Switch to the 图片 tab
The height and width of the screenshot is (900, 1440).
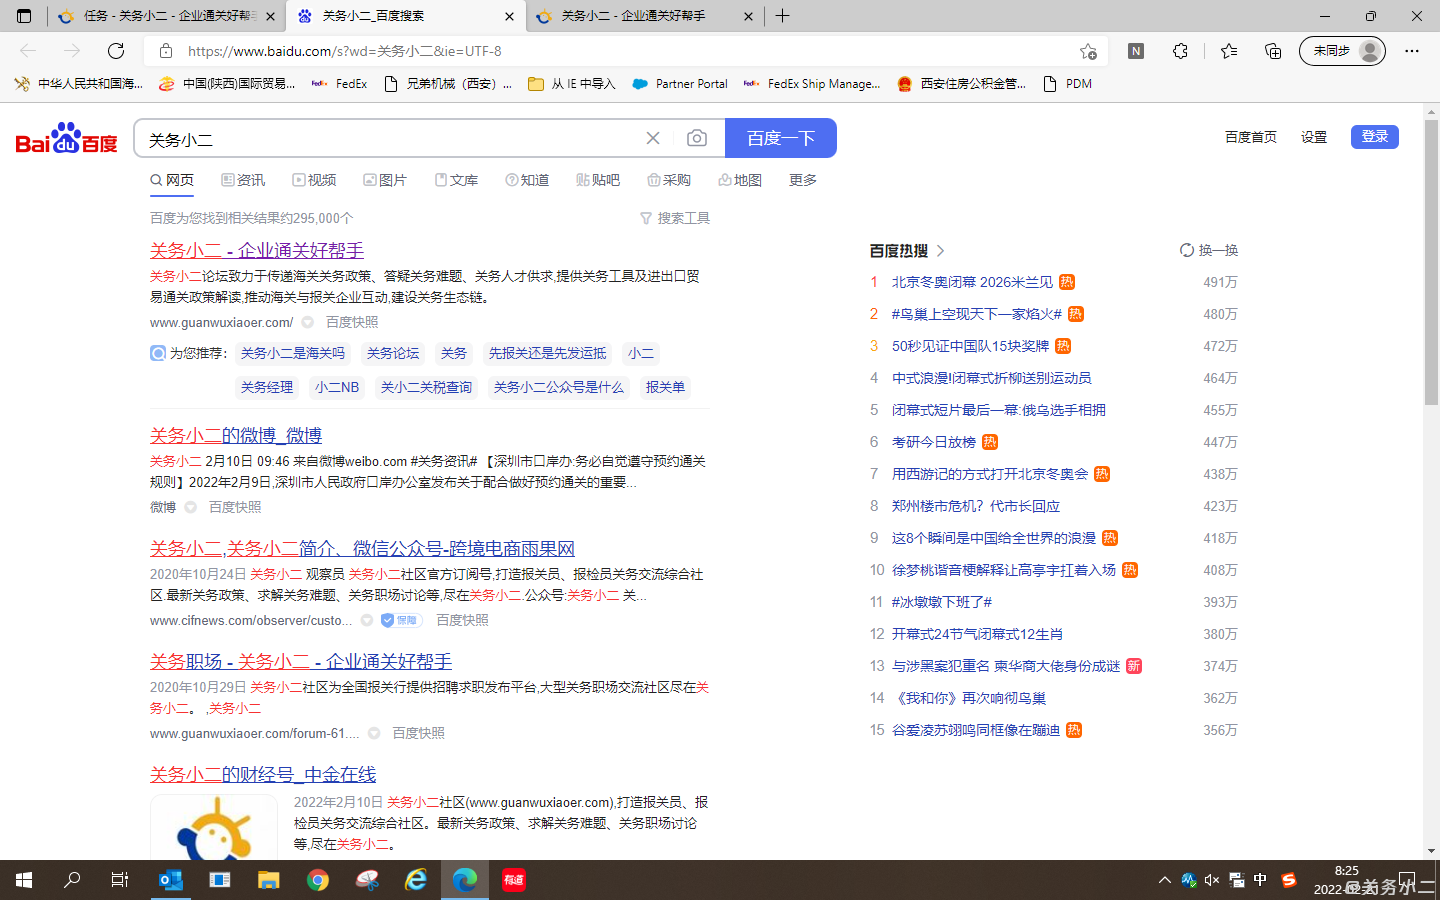click(385, 180)
